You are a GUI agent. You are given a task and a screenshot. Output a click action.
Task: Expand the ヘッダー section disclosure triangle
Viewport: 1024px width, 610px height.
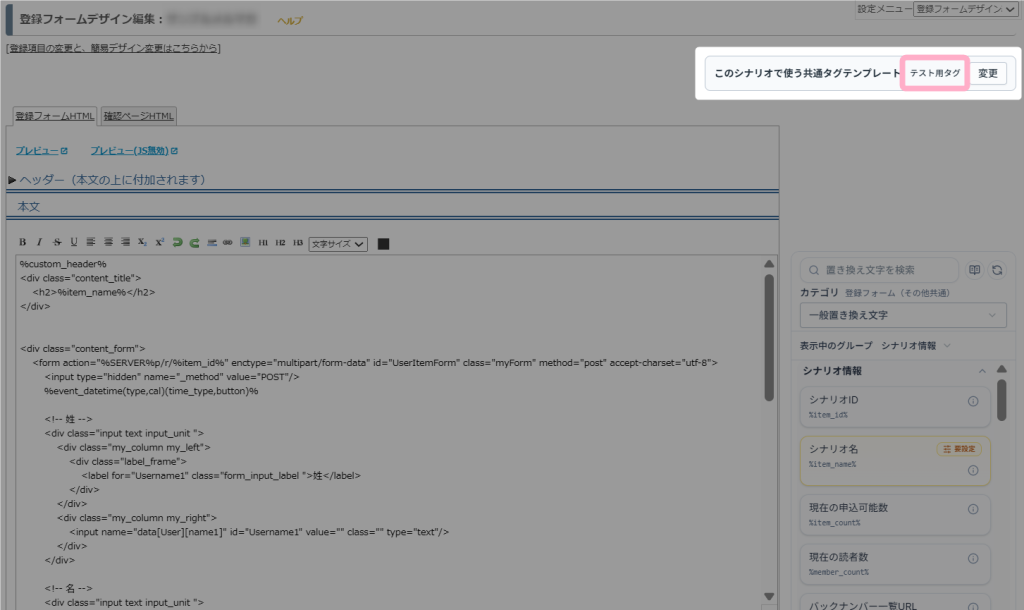(x=12, y=180)
